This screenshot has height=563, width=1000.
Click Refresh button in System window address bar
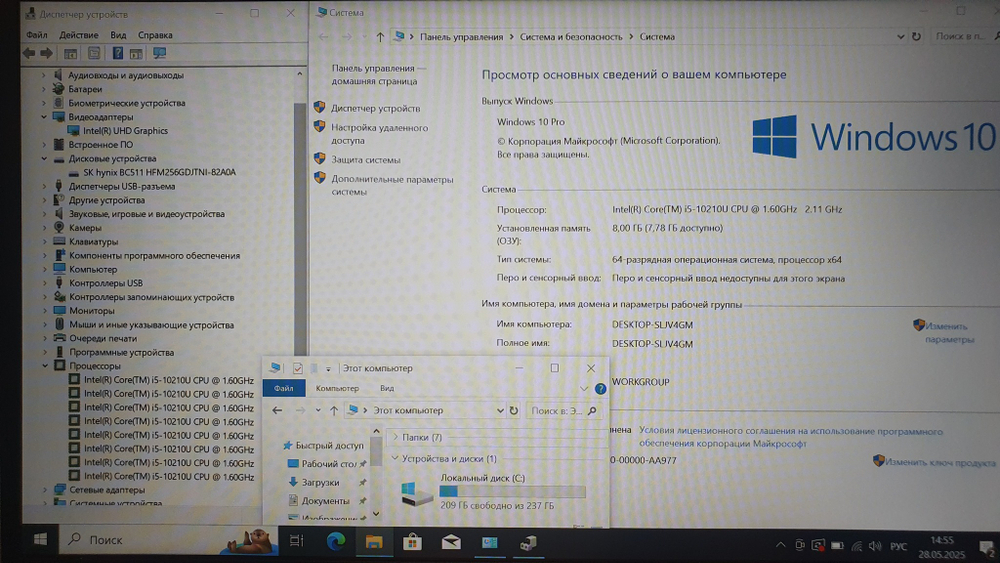coord(916,36)
